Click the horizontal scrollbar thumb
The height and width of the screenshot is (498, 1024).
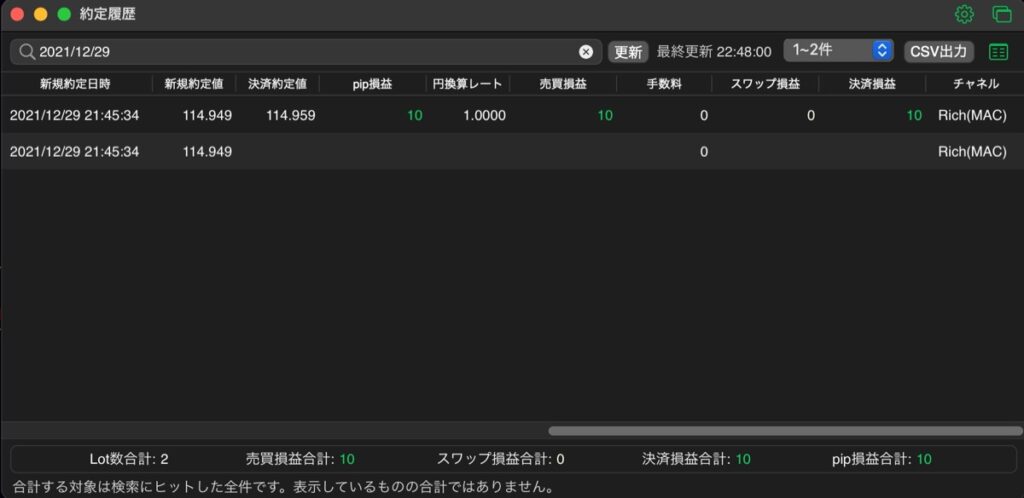[785, 431]
